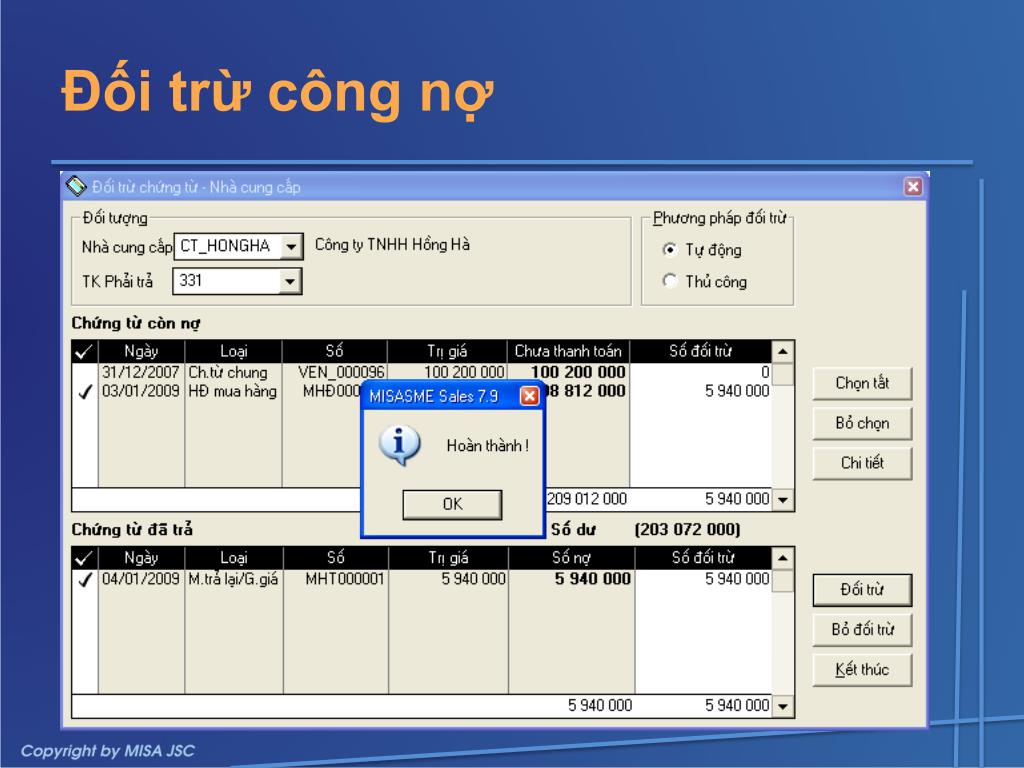This screenshot has height=768, width=1024.
Task: Click the Số nợ column header
Action: 571,558
